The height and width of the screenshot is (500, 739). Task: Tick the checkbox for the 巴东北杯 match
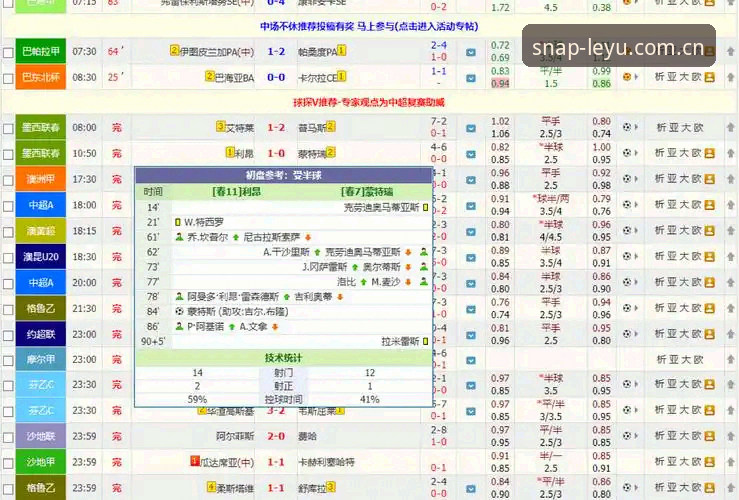point(8,78)
